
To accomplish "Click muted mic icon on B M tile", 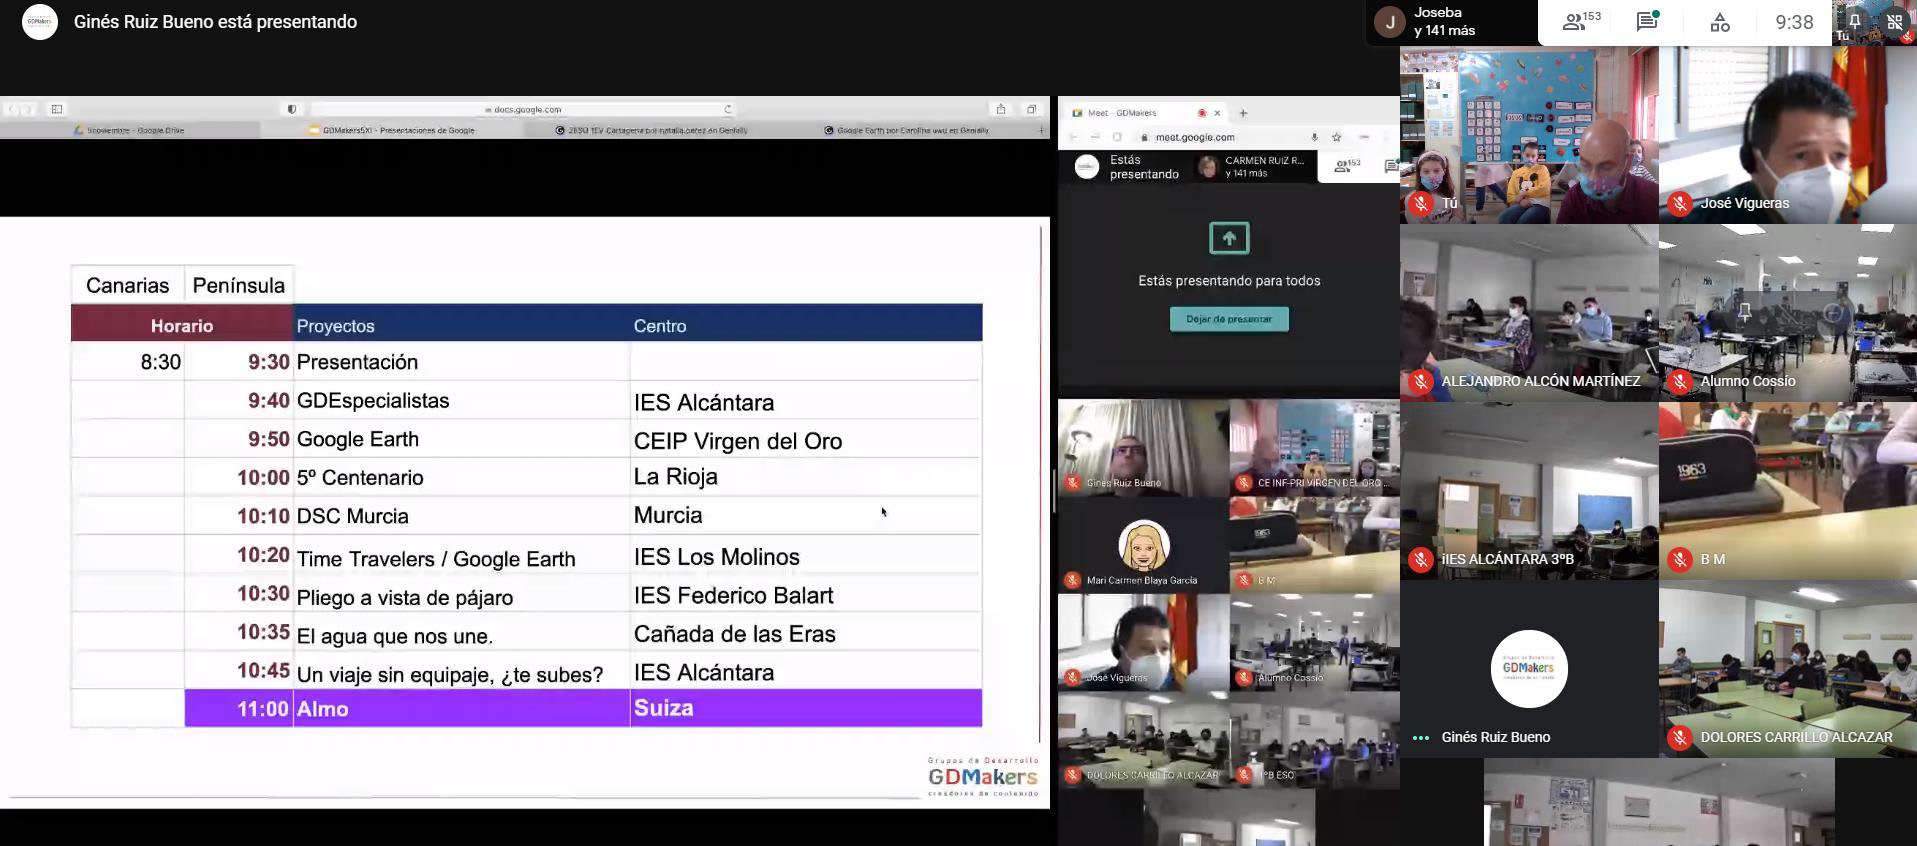I will pyautogui.click(x=1680, y=560).
